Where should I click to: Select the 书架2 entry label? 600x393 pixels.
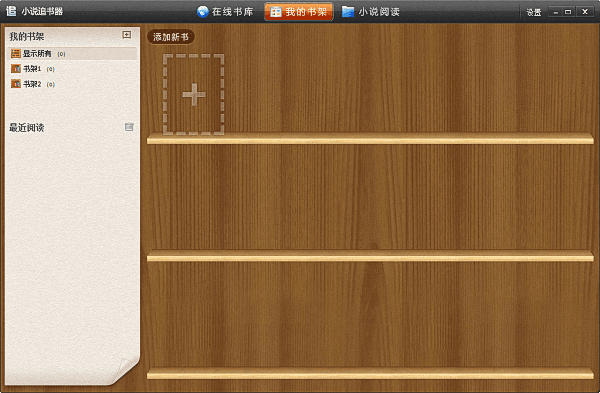(x=32, y=84)
